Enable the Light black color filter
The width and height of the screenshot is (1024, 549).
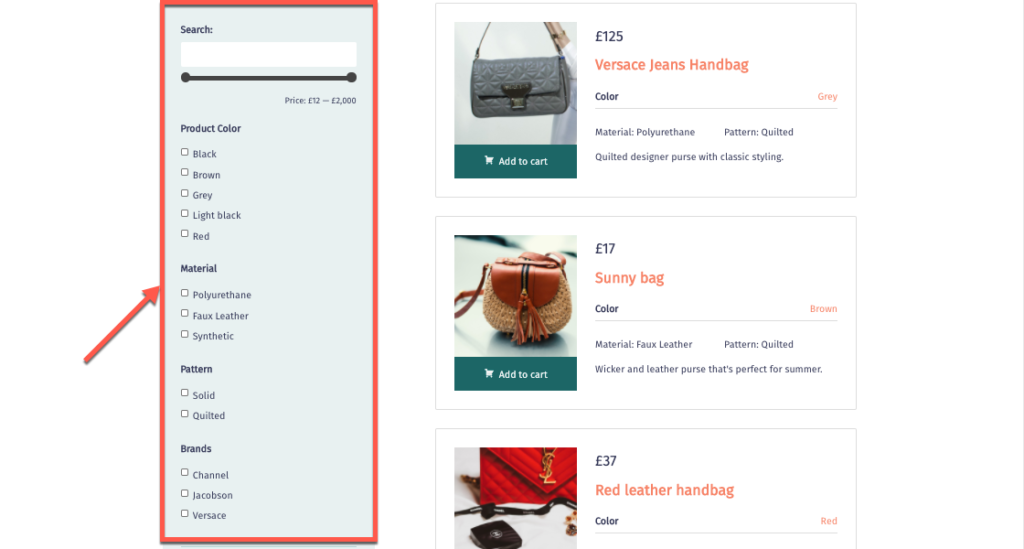pos(185,213)
